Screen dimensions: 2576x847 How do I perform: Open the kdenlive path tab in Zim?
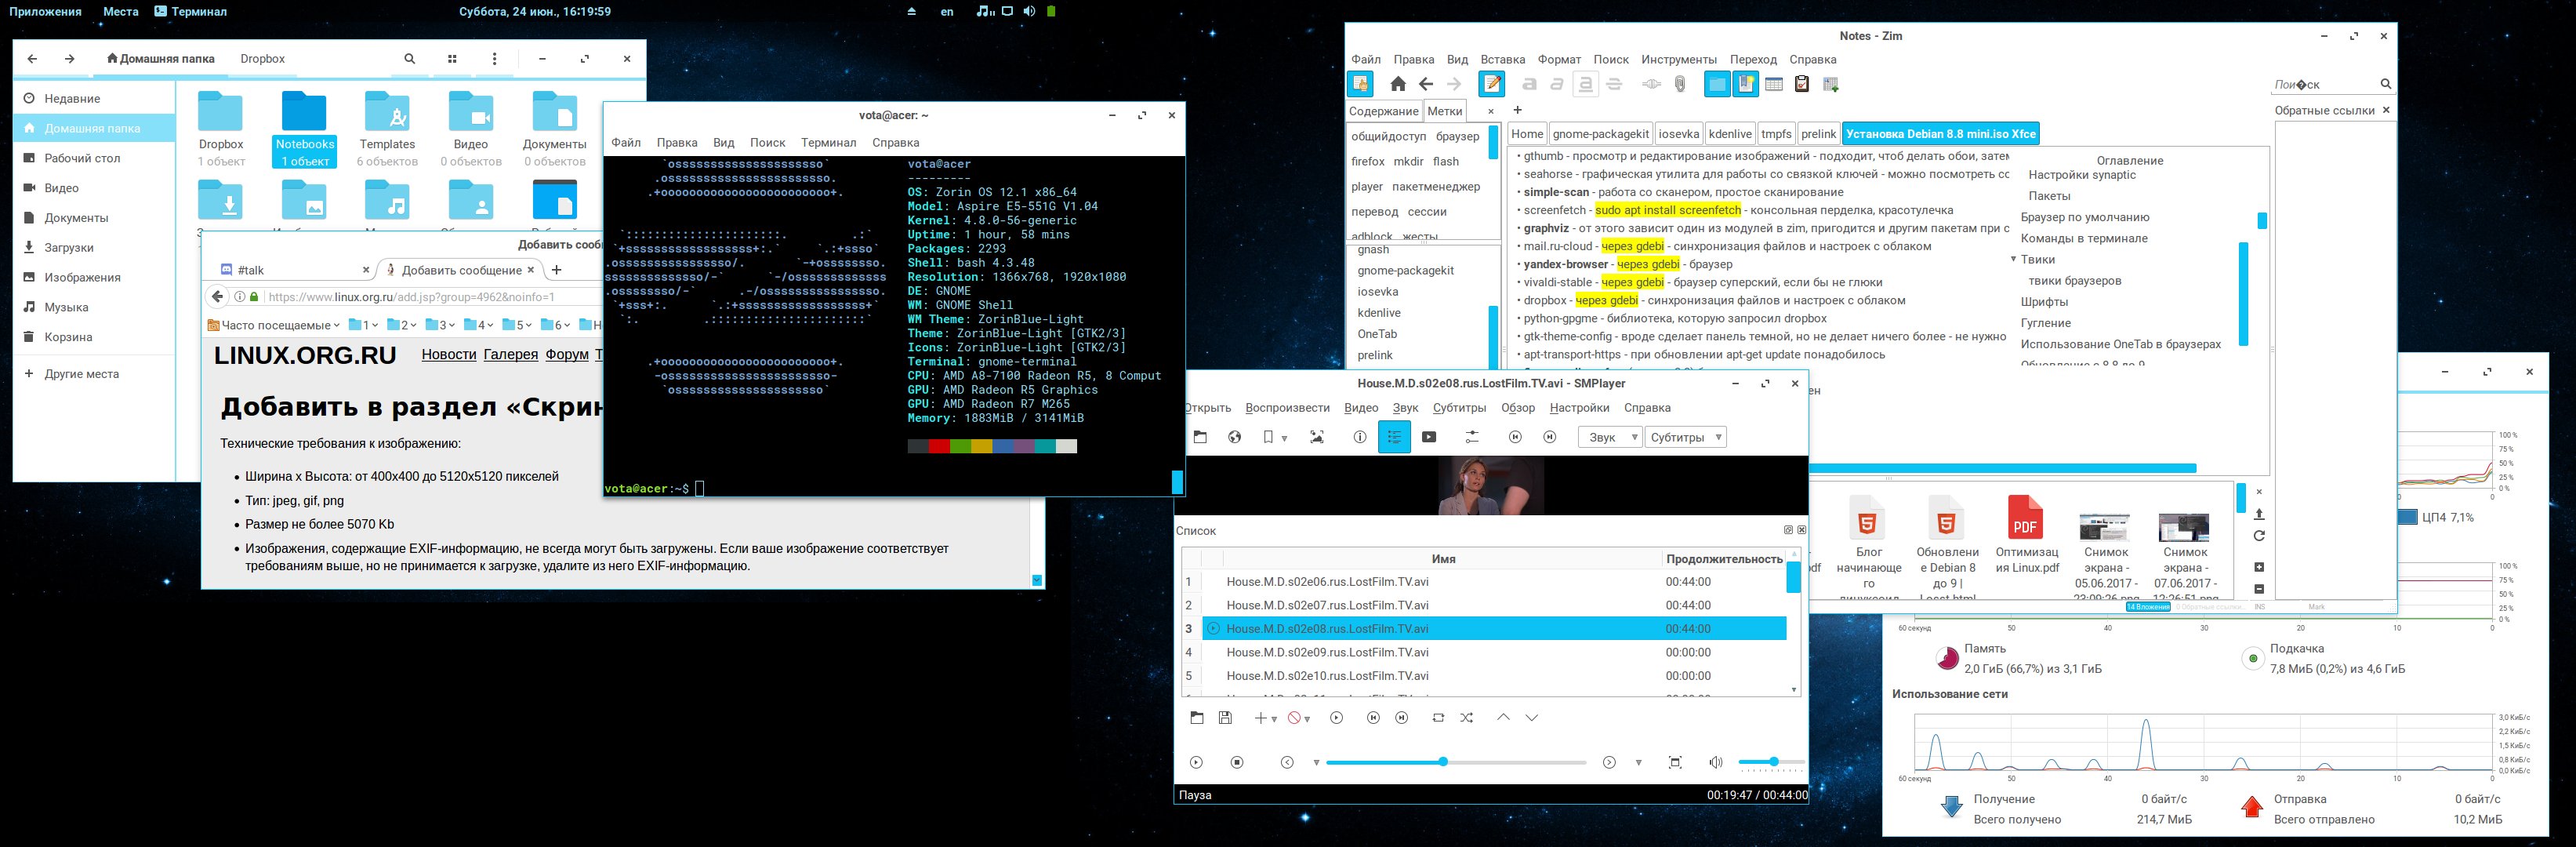tap(1730, 134)
